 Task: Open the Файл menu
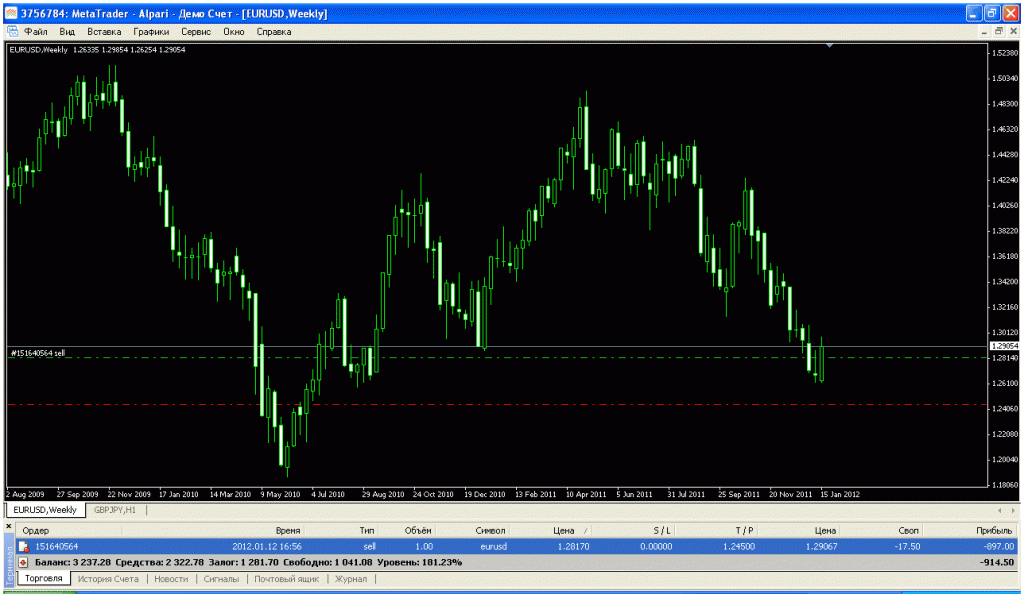(36, 32)
